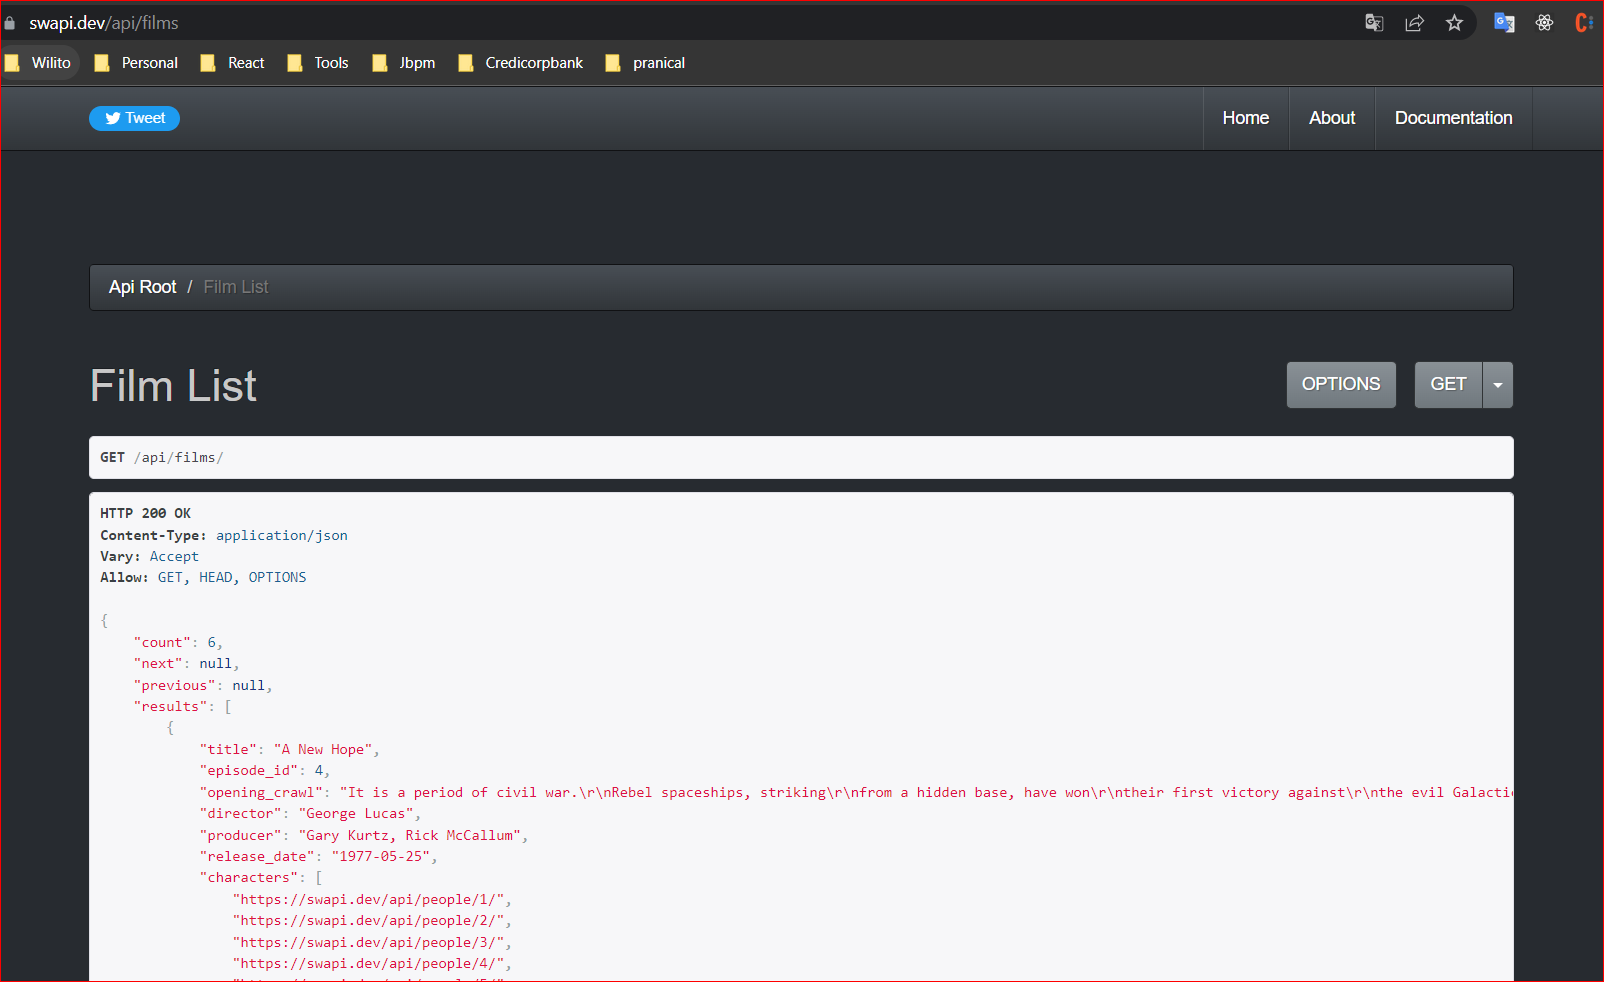Click the OPTIONS request button
Screen dimensions: 1604x982
[x=1341, y=385]
